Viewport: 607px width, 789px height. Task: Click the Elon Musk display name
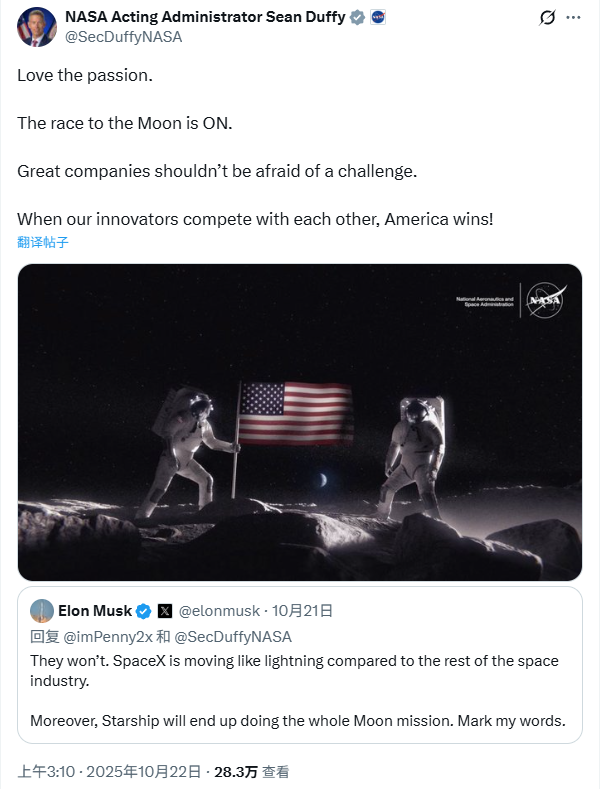click(95, 610)
